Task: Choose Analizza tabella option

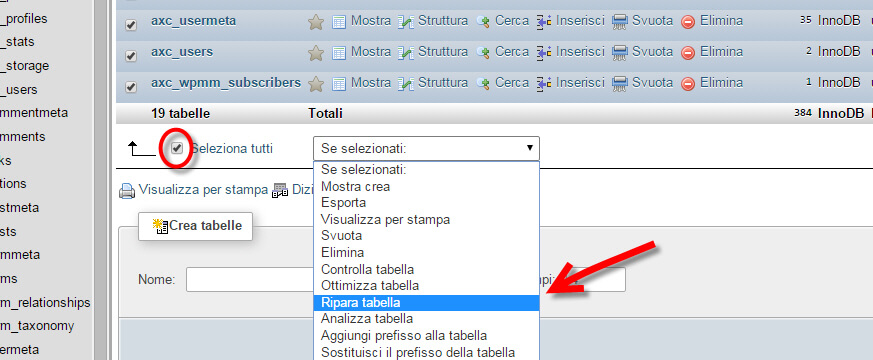Action: coord(426,319)
